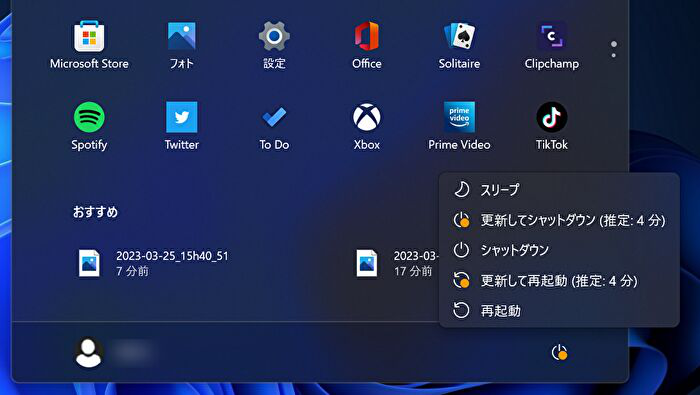Open 設定 gear icon
Image resolution: width=700 pixels, height=395 pixels.
(x=274, y=45)
